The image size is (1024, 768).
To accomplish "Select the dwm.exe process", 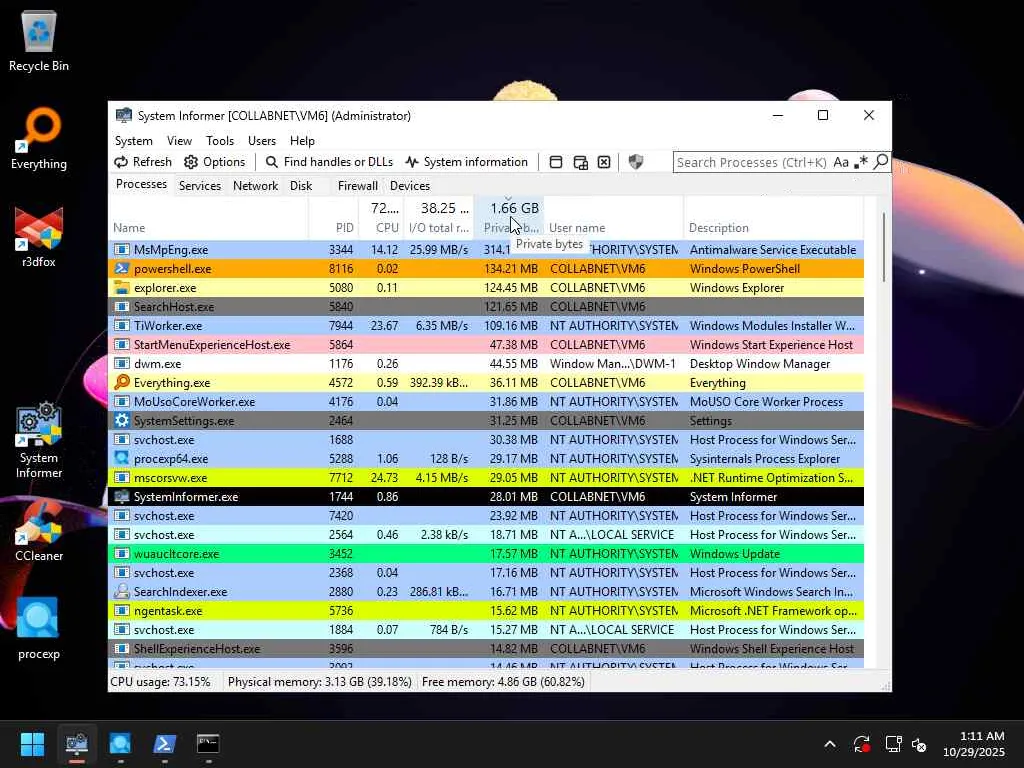I will (x=486, y=363).
